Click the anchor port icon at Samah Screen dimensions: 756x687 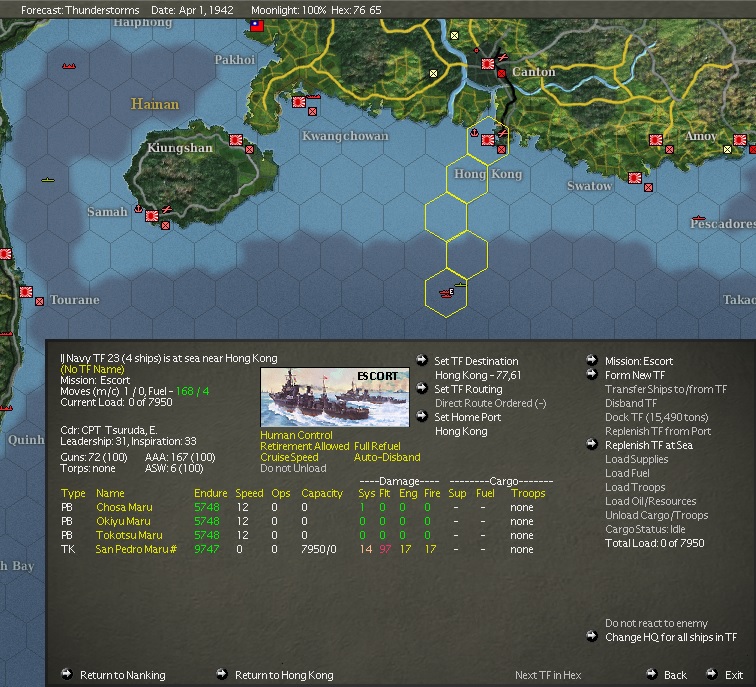click(138, 208)
